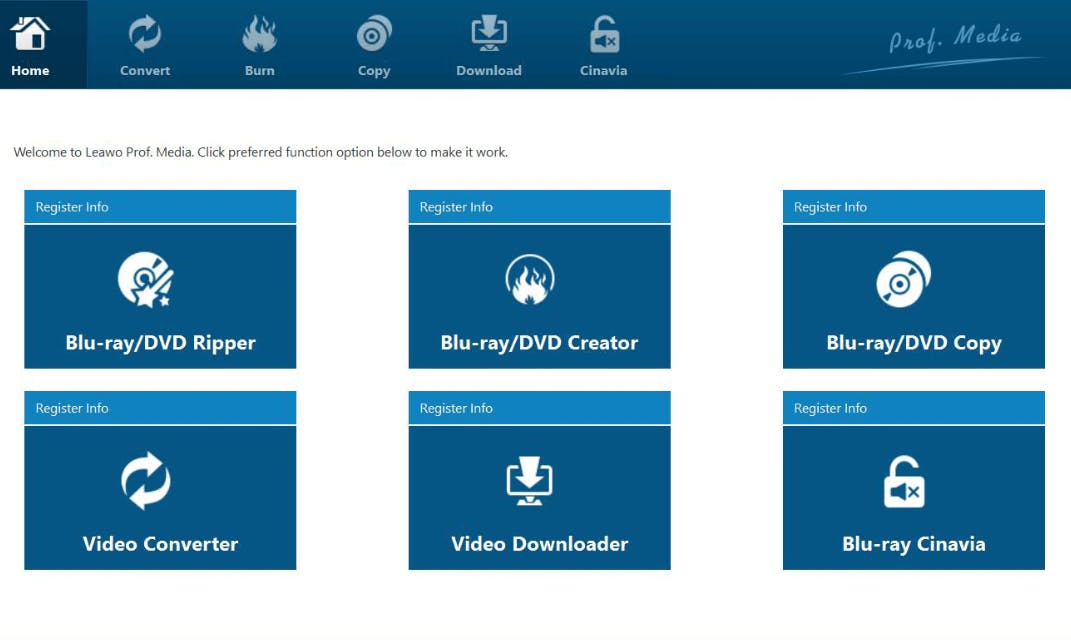Image resolution: width=1071 pixels, height=640 pixels.
Task: Switch to the Cinavia tab label
Action: [604, 70]
